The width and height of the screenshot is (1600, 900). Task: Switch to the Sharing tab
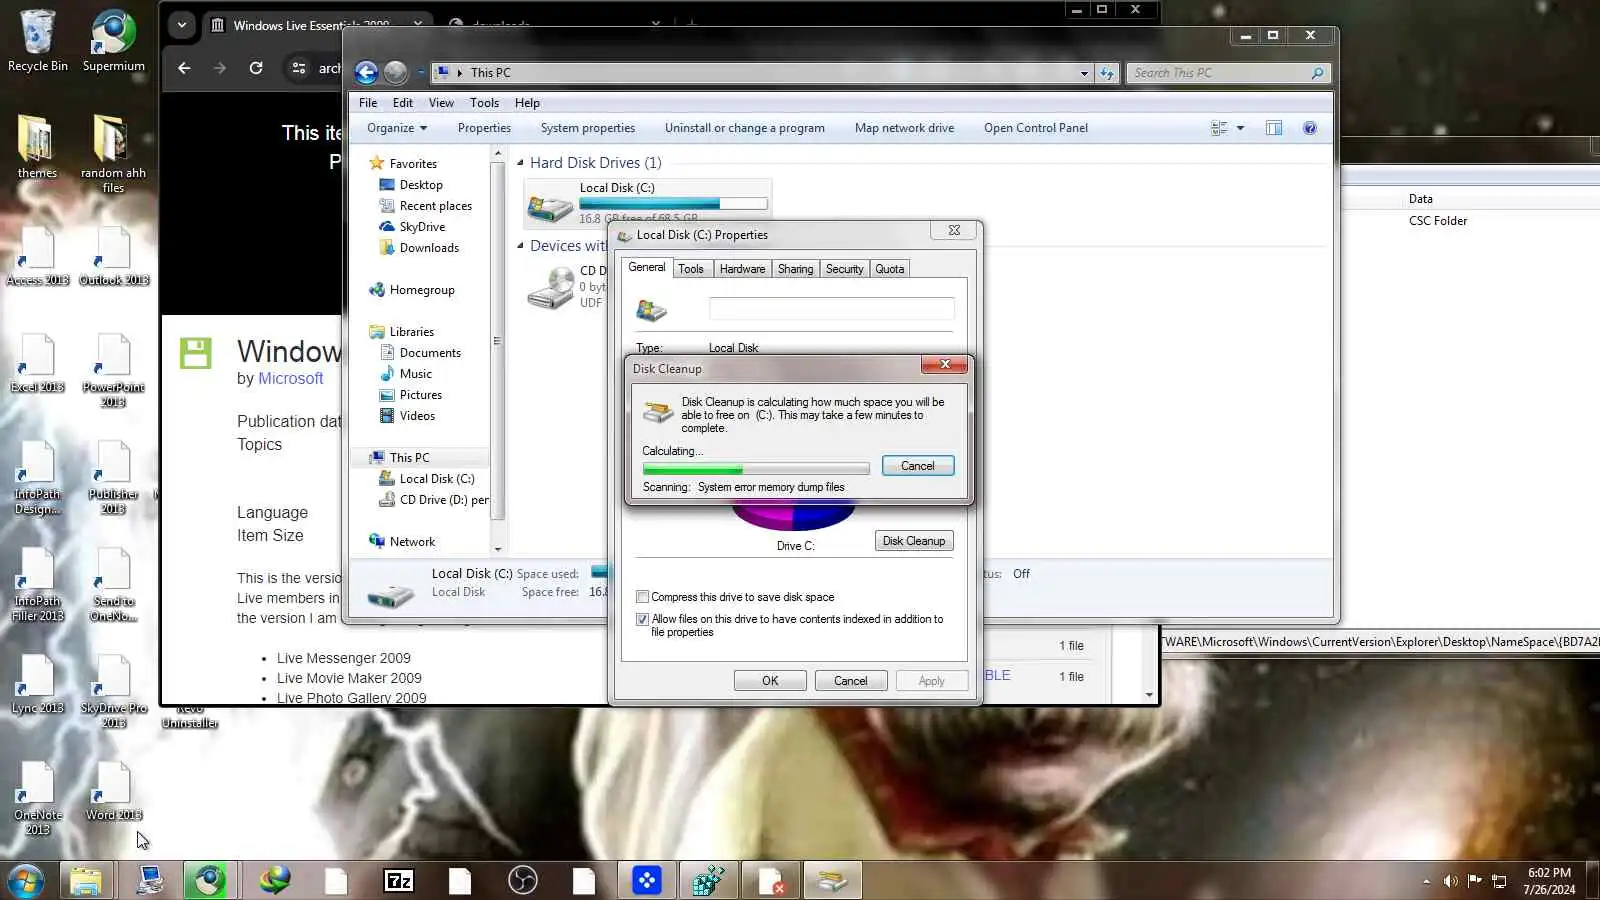795,269
